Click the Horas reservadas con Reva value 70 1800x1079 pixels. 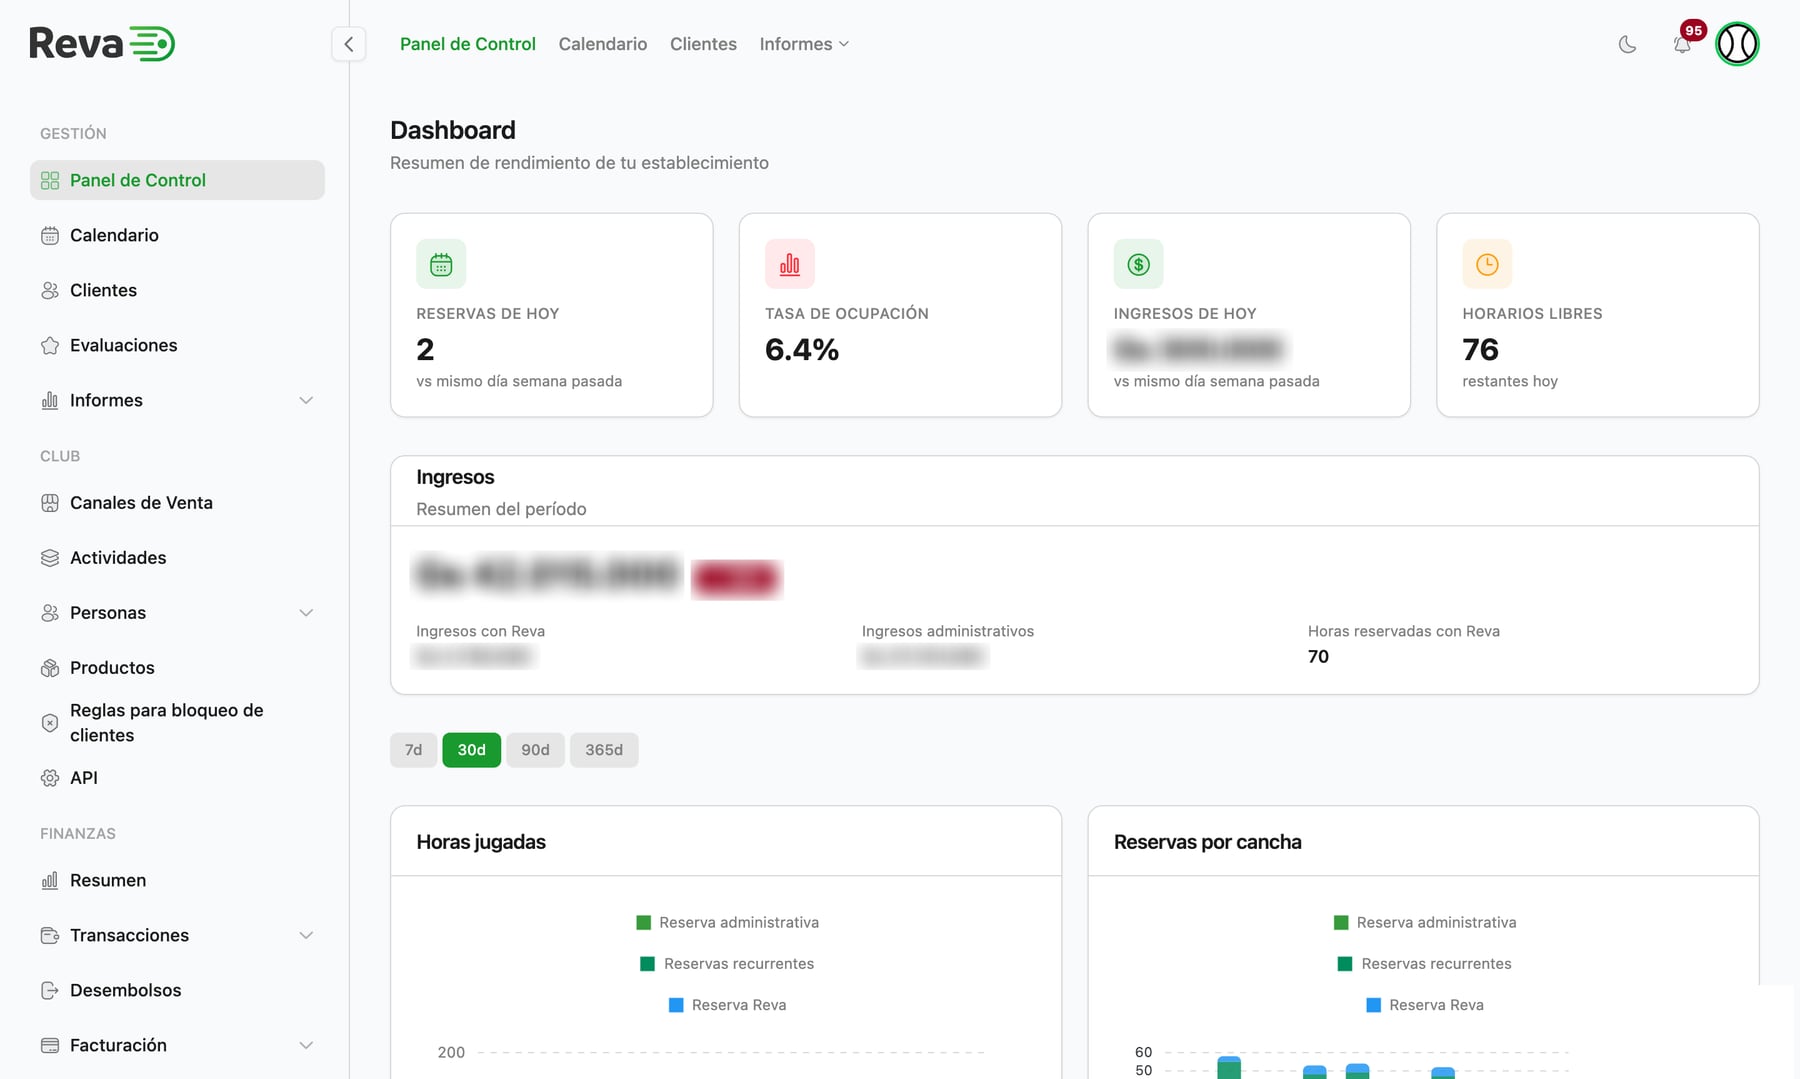pos(1318,657)
